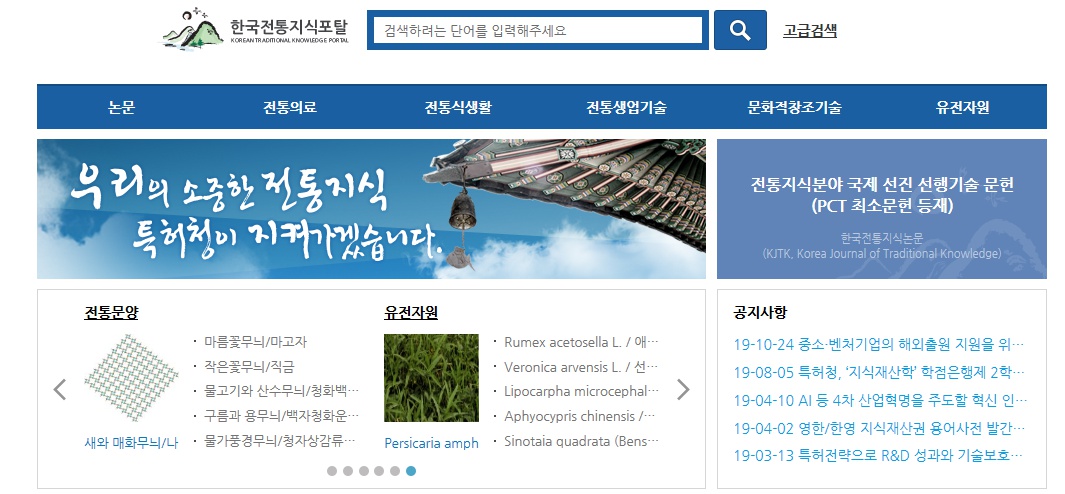1065x494 pixels.
Task: Open the 논문 menu
Action: 122,107
